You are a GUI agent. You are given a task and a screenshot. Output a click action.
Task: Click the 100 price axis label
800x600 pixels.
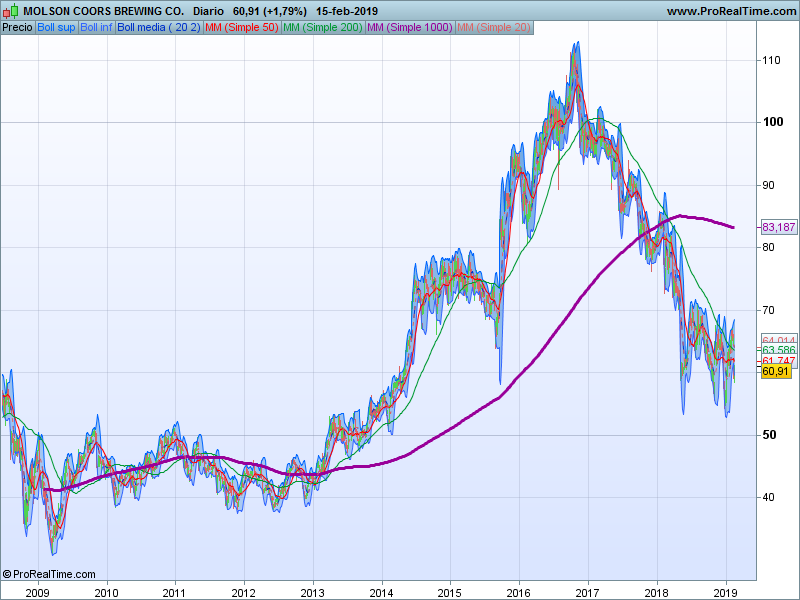772,122
